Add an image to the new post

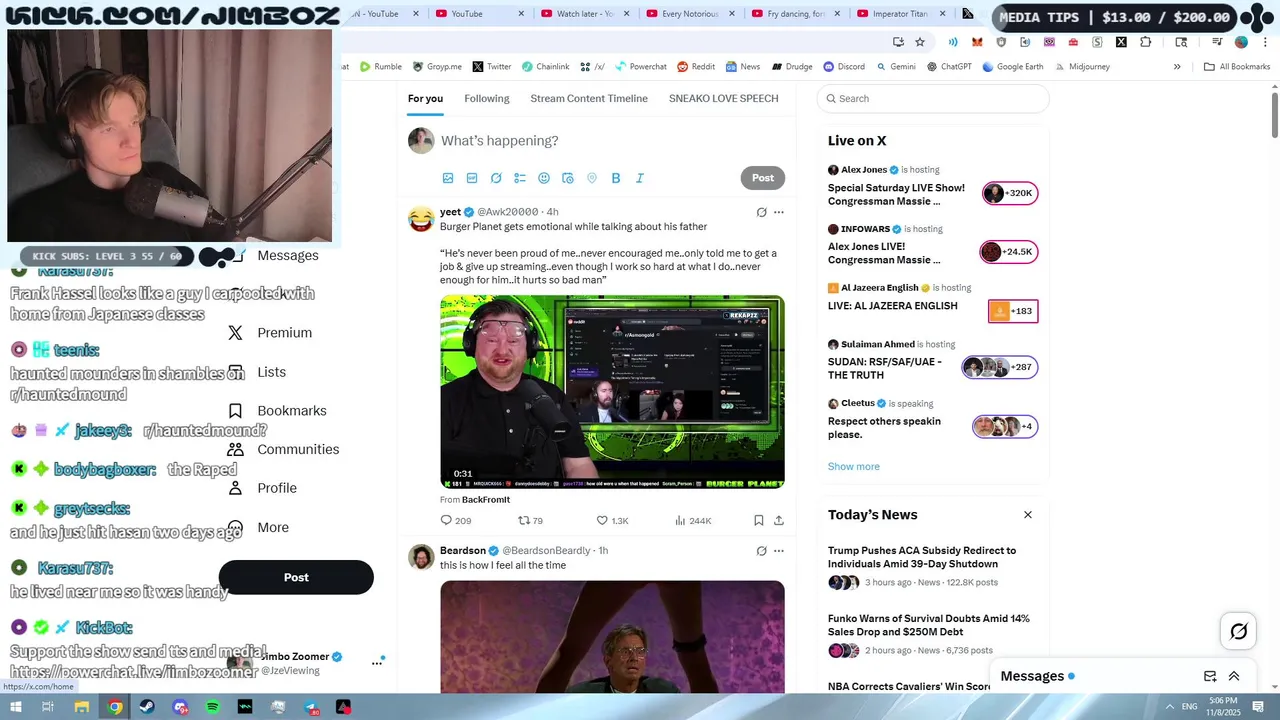click(x=448, y=178)
